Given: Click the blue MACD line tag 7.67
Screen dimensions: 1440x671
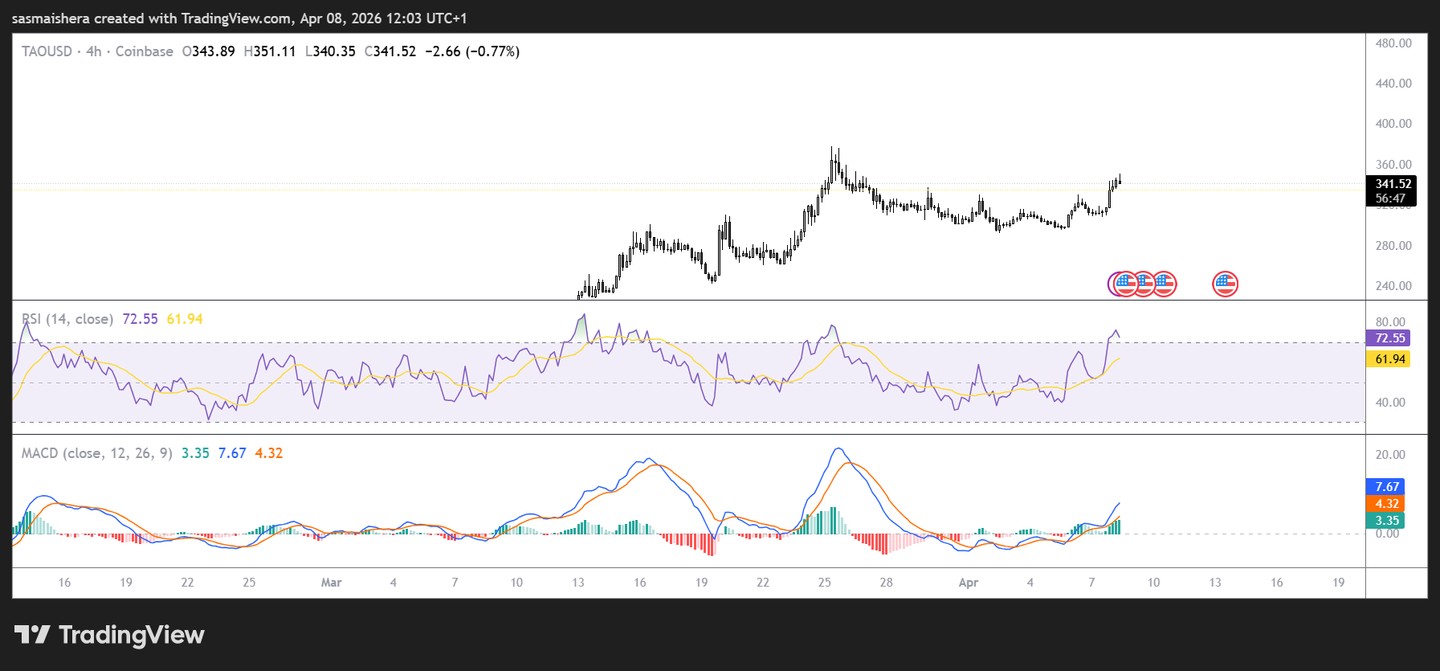Looking at the screenshot, I should click(x=1386, y=486).
